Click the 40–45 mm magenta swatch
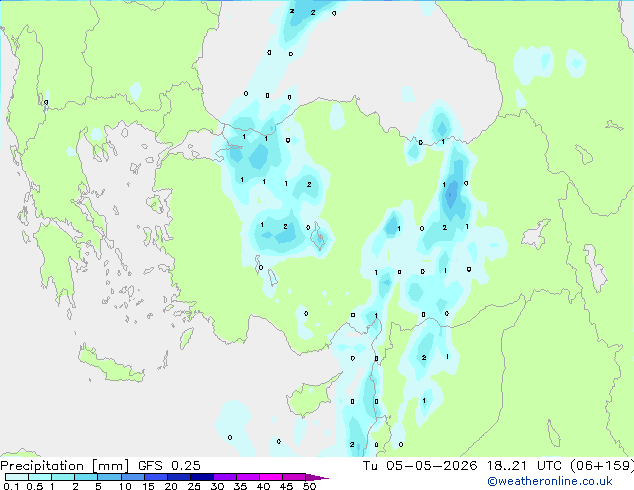The width and height of the screenshot is (634, 490). click(x=271, y=477)
